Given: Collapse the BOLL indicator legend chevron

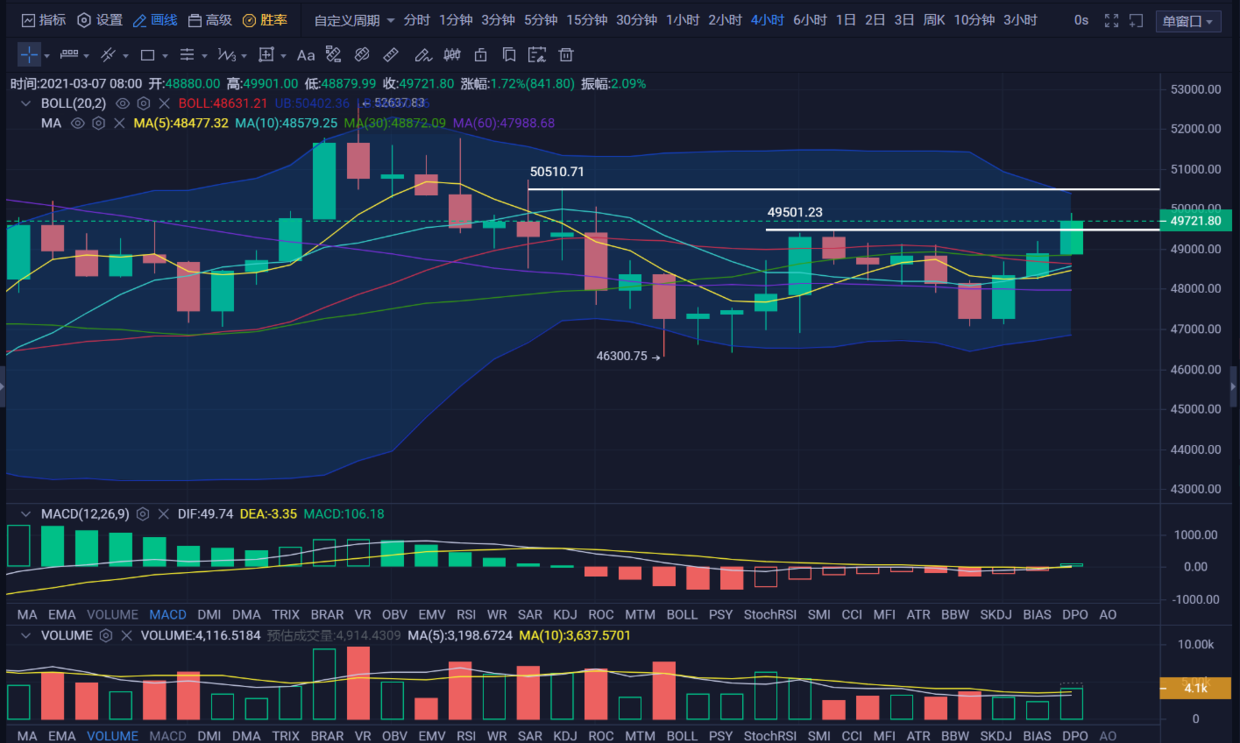Looking at the screenshot, I should coord(26,103).
